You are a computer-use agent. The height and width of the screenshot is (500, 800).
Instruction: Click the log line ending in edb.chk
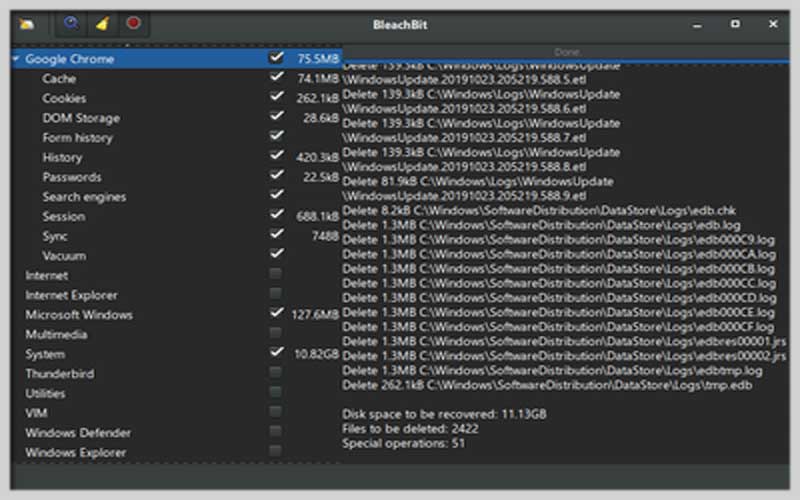click(x=539, y=210)
